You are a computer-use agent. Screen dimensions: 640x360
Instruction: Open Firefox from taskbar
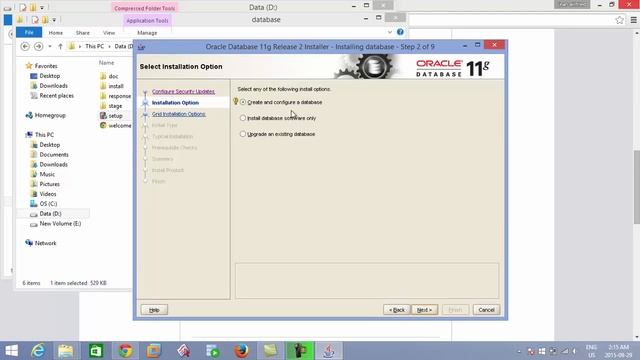(242, 351)
